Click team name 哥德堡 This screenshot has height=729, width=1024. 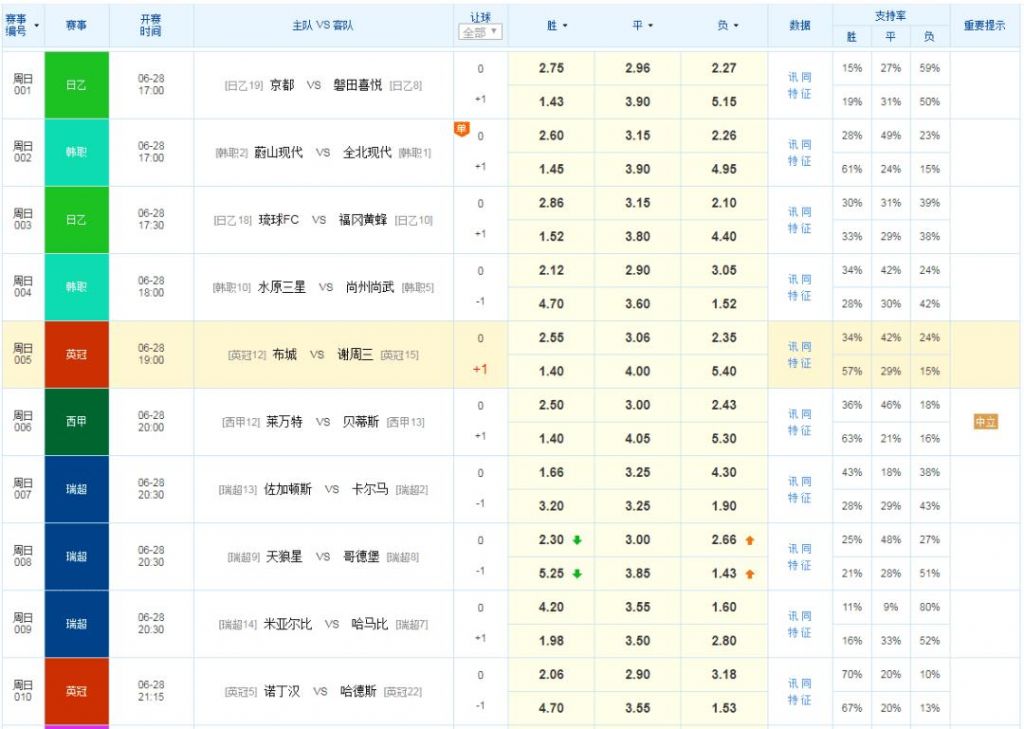click(361, 557)
